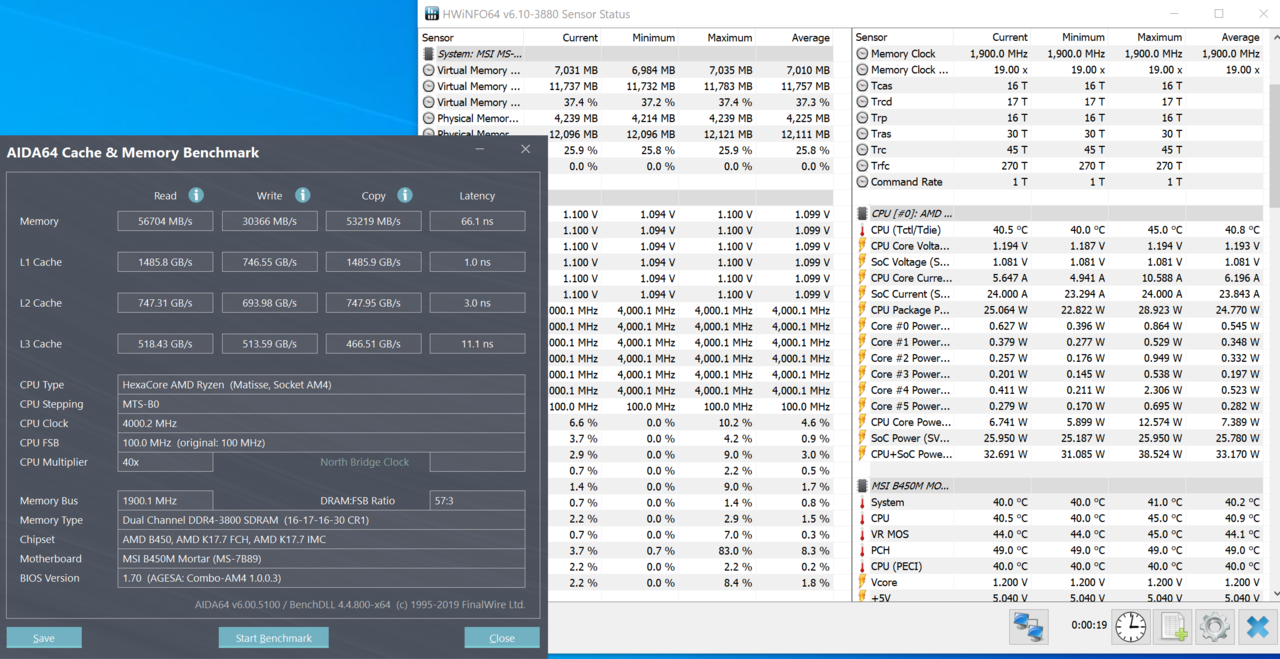
Task: Click the Memory Write value 30366 MB/s
Action: coord(269,221)
